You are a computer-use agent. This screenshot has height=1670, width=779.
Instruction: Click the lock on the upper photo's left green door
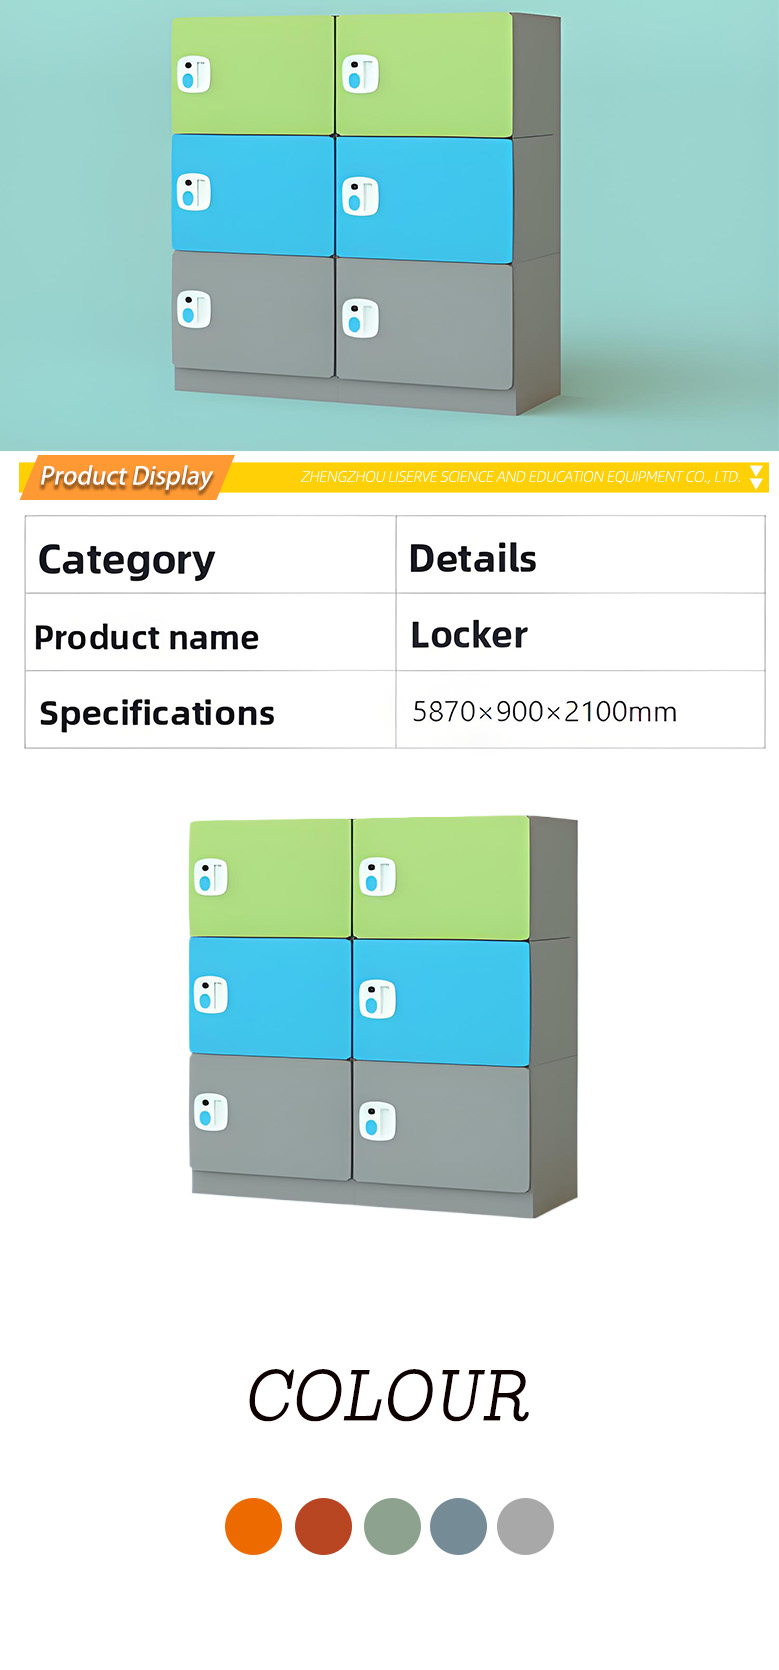194,75
